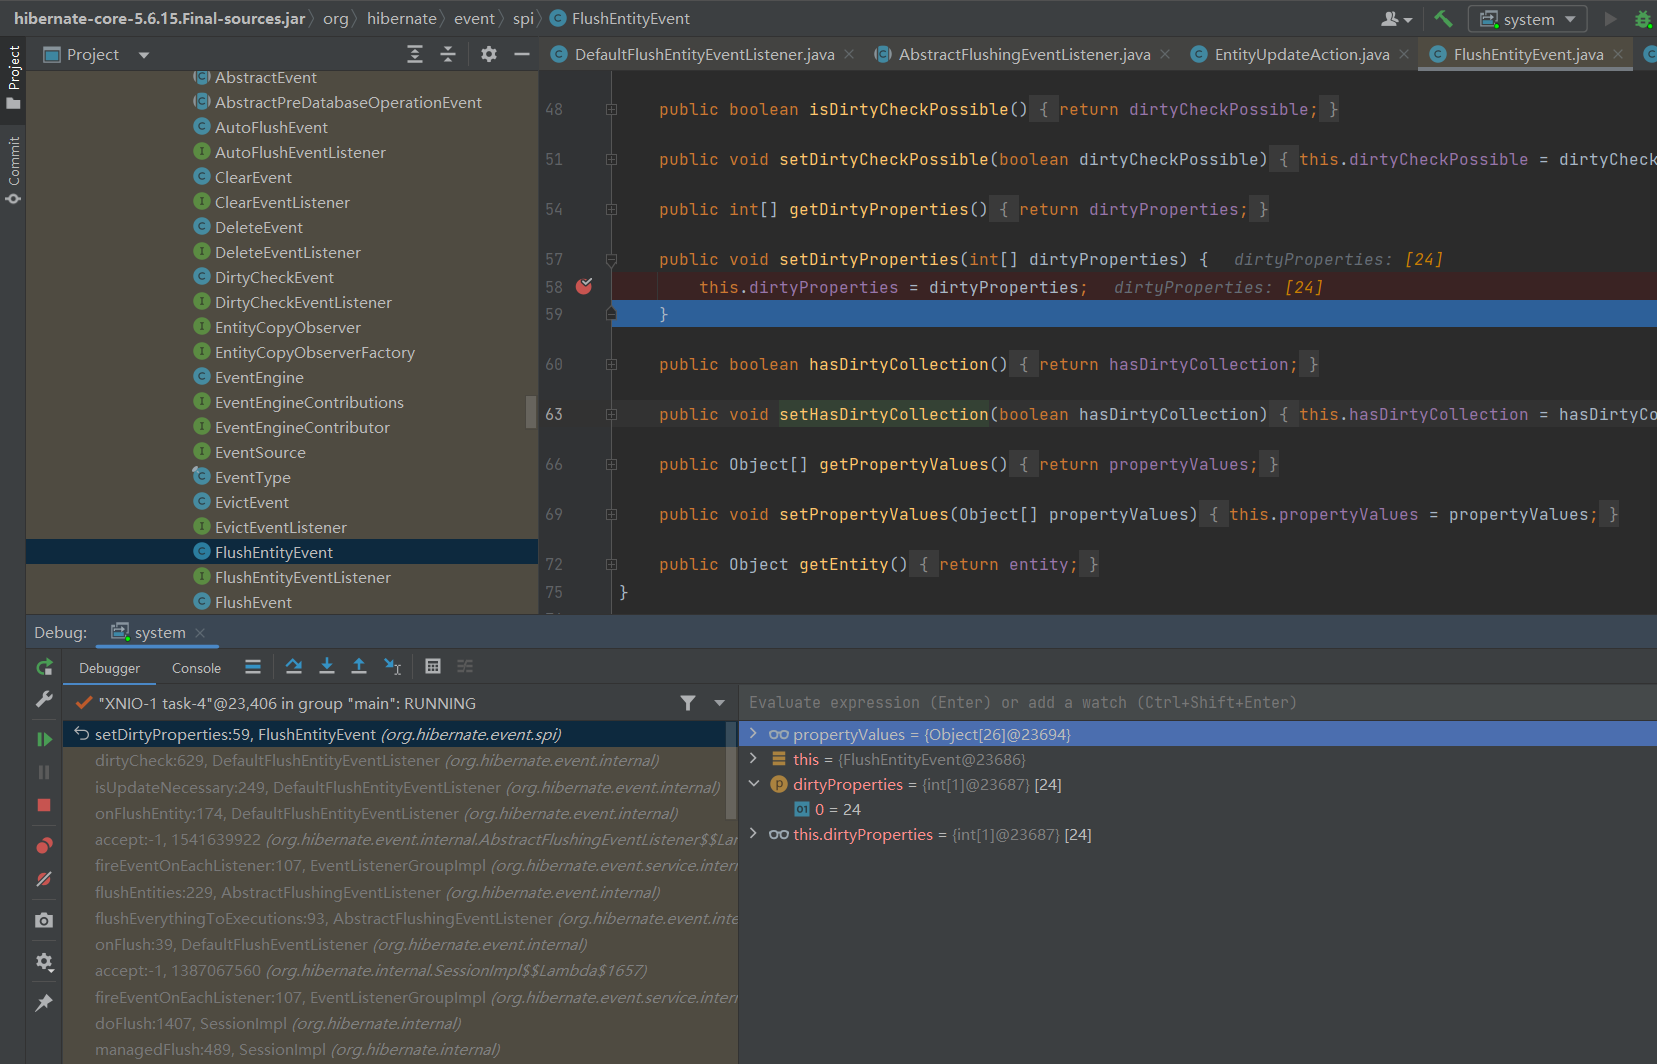1657x1064 pixels.
Task: Click the spi breadcrumb
Action: pyautogui.click(x=523, y=18)
